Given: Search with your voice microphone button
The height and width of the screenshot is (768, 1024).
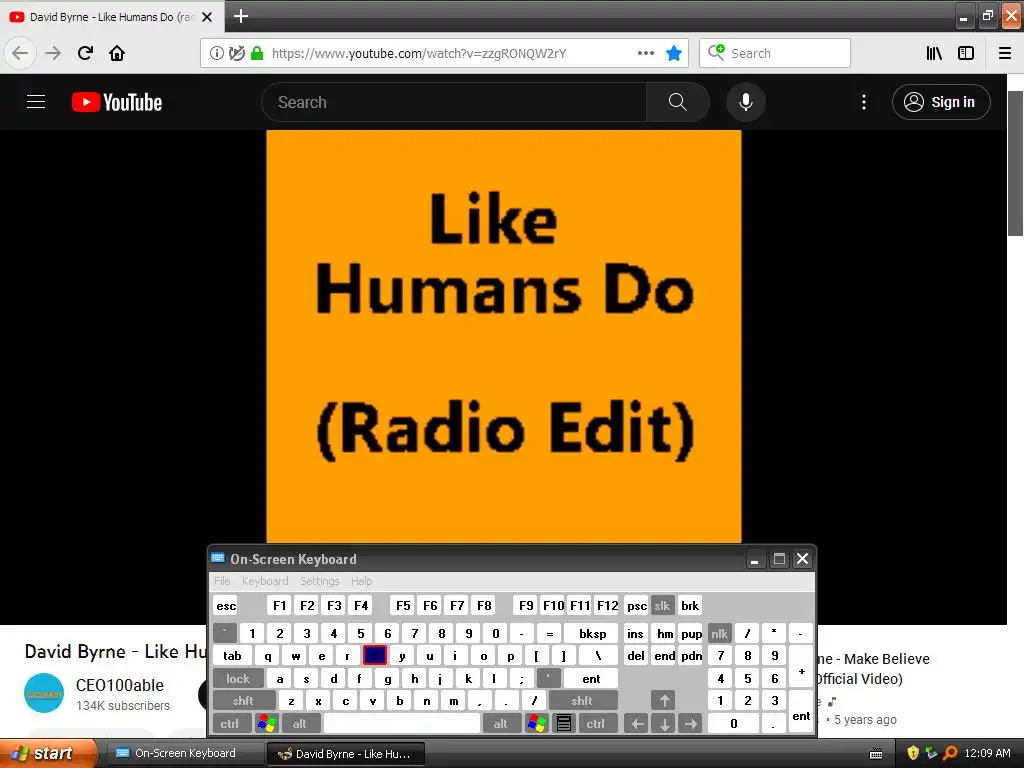Looking at the screenshot, I should (746, 102).
